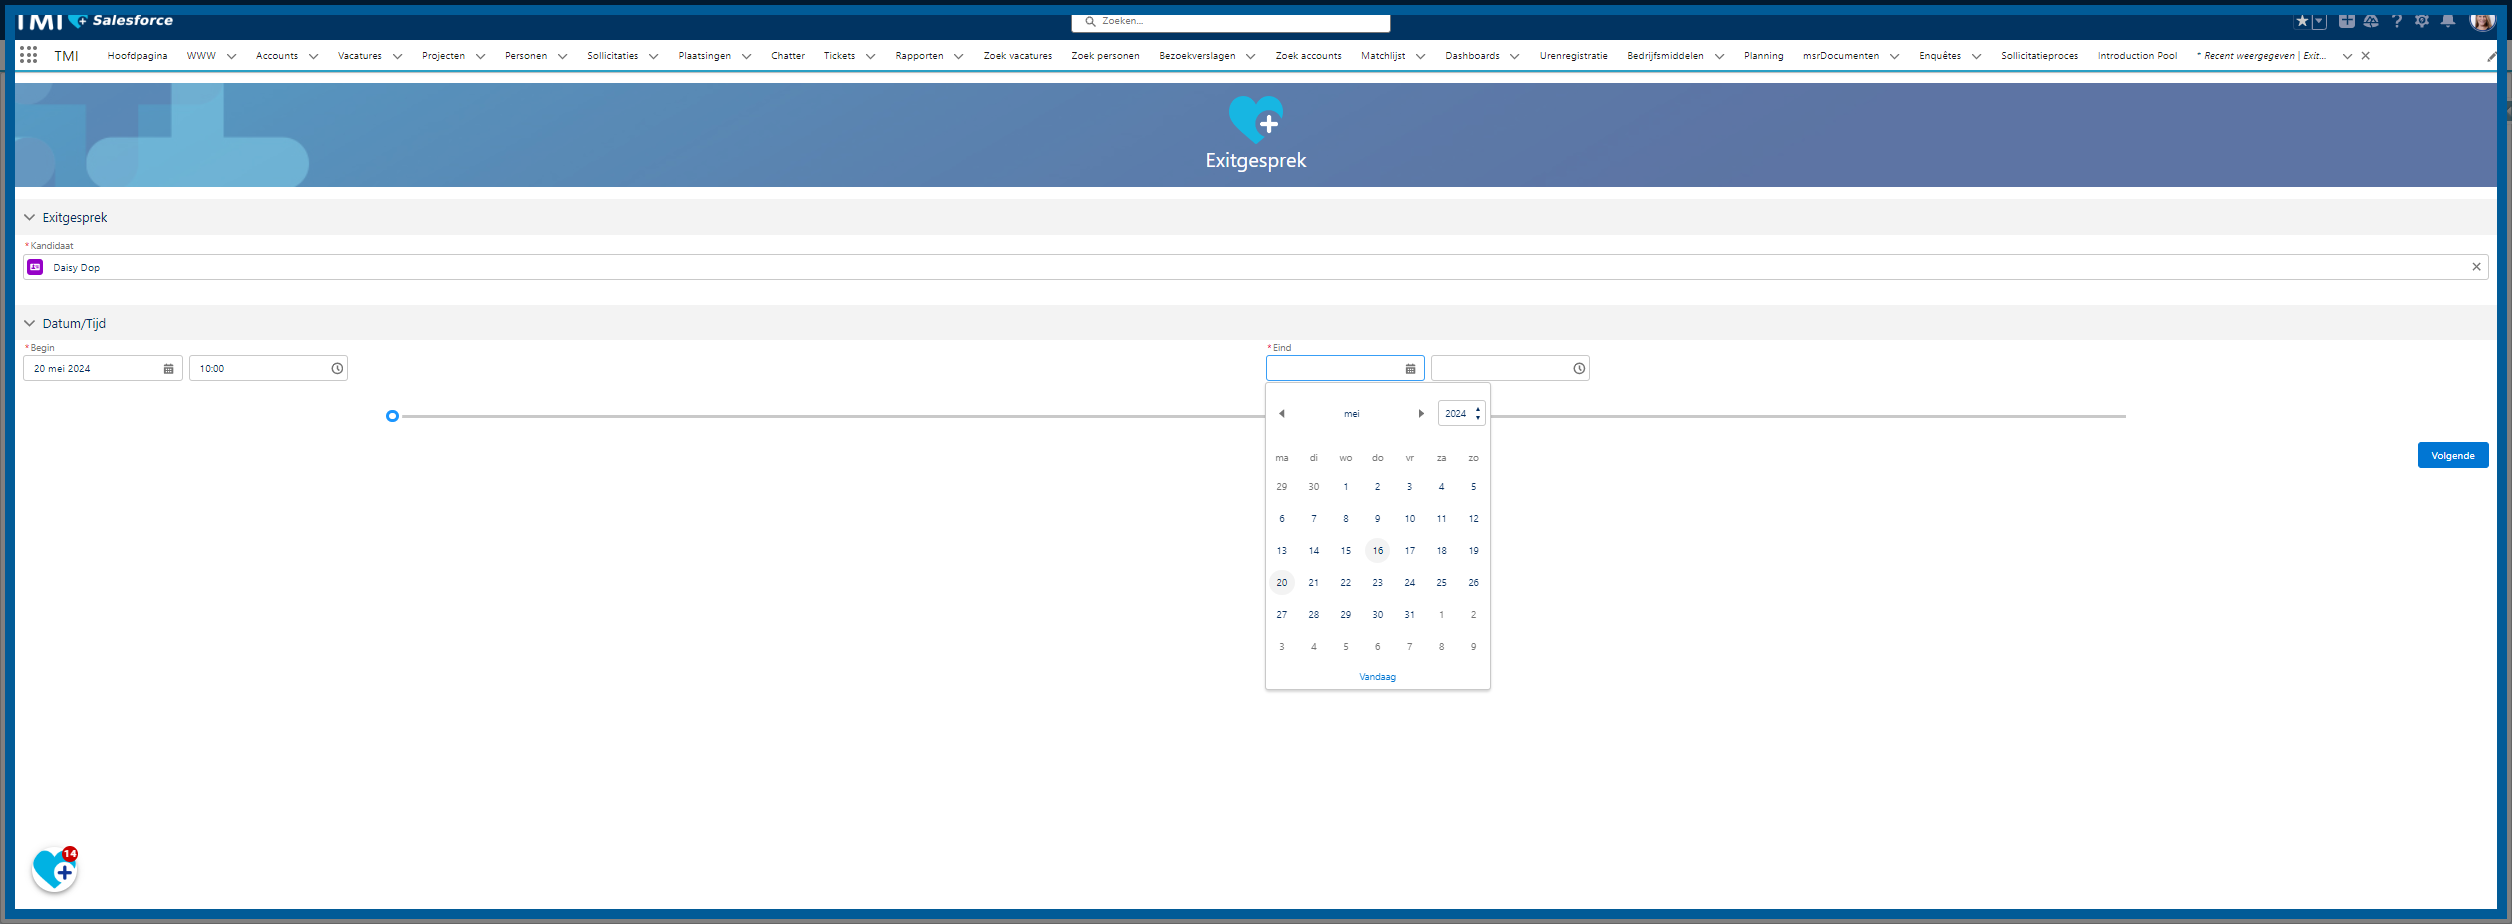The width and height of the screenshot is (2512, 924).
Task: Expand the Projecten menu chevron
Action: 480,57
